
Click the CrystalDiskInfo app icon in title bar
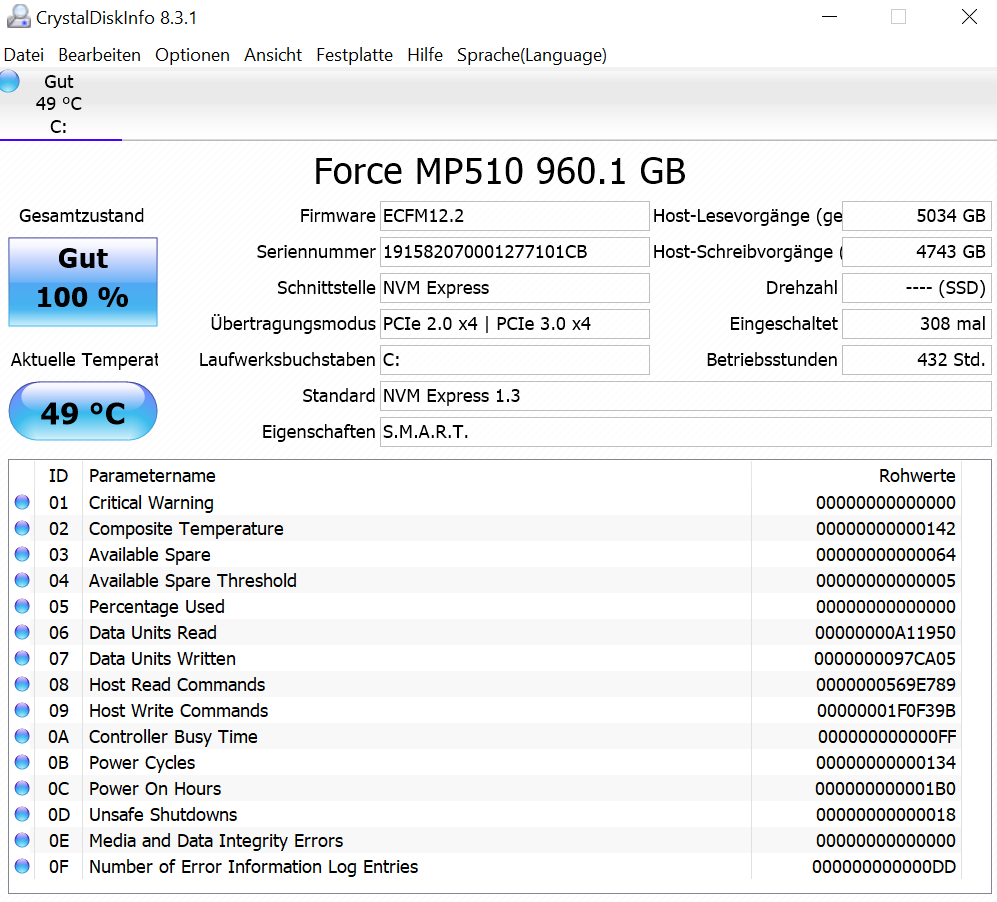[17, 17]
